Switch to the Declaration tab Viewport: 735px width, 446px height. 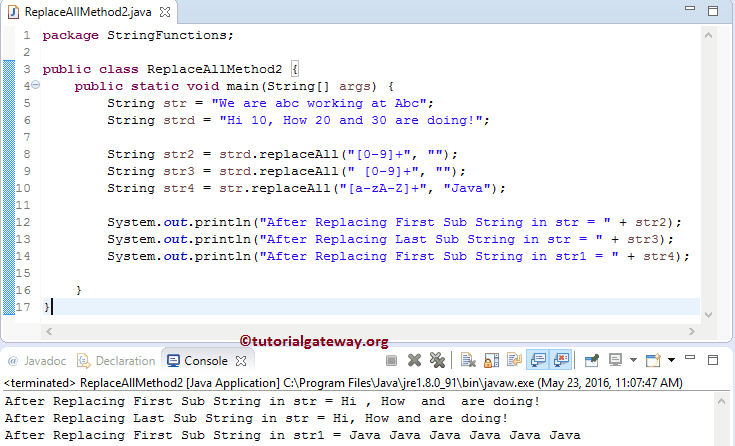coord(116,361)
